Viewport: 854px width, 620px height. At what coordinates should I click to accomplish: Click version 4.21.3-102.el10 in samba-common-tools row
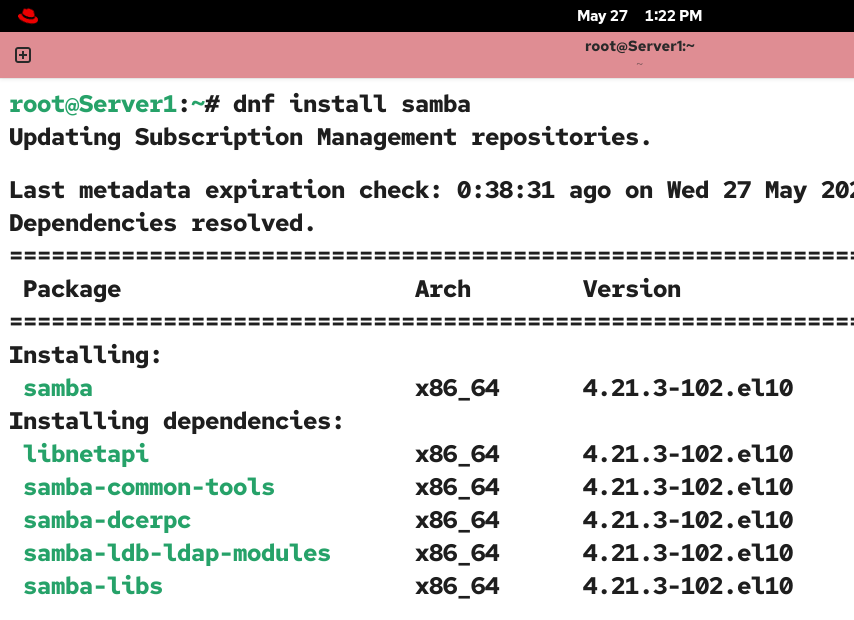pos(688,488)
